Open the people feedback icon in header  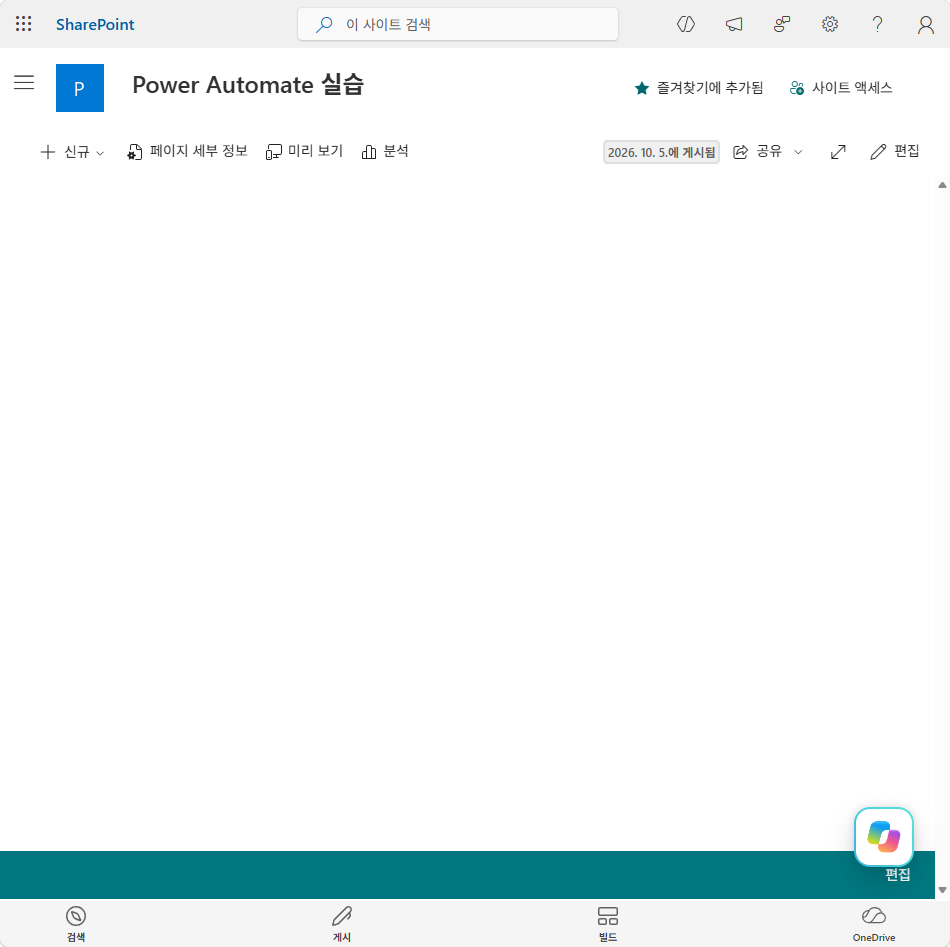point(782,24)
